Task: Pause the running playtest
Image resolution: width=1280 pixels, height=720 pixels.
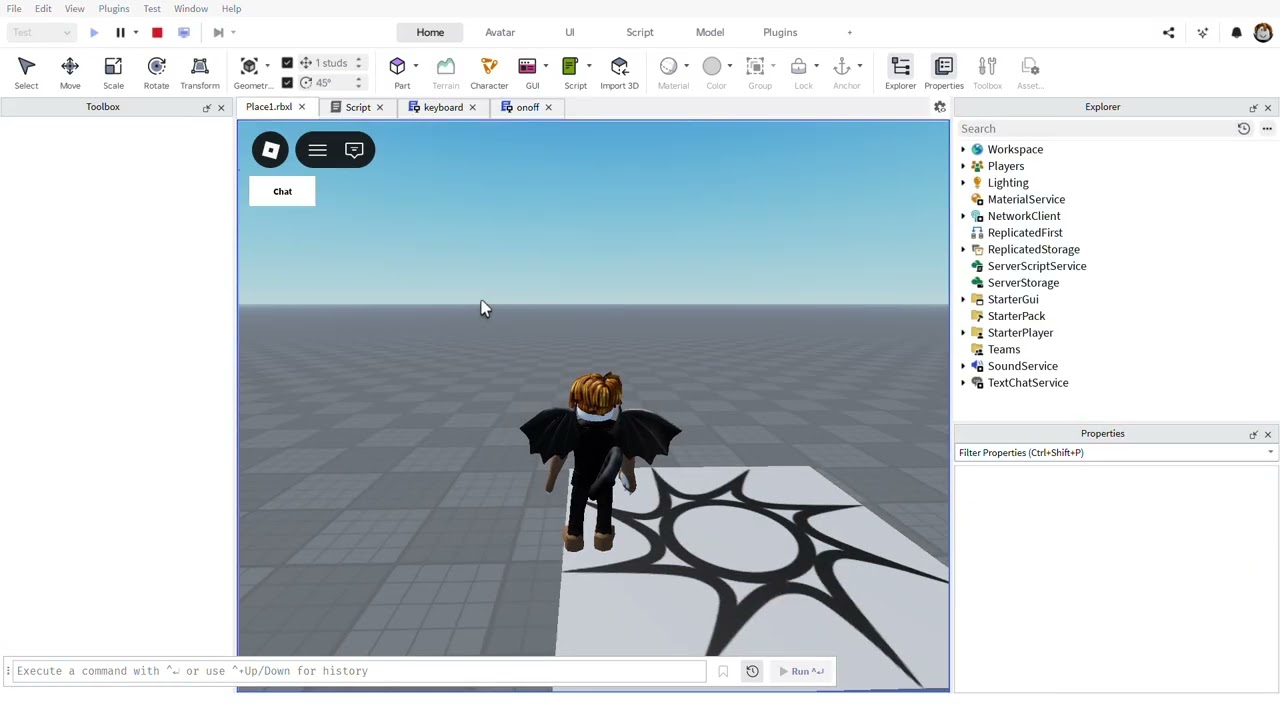Action: [120, 32]
